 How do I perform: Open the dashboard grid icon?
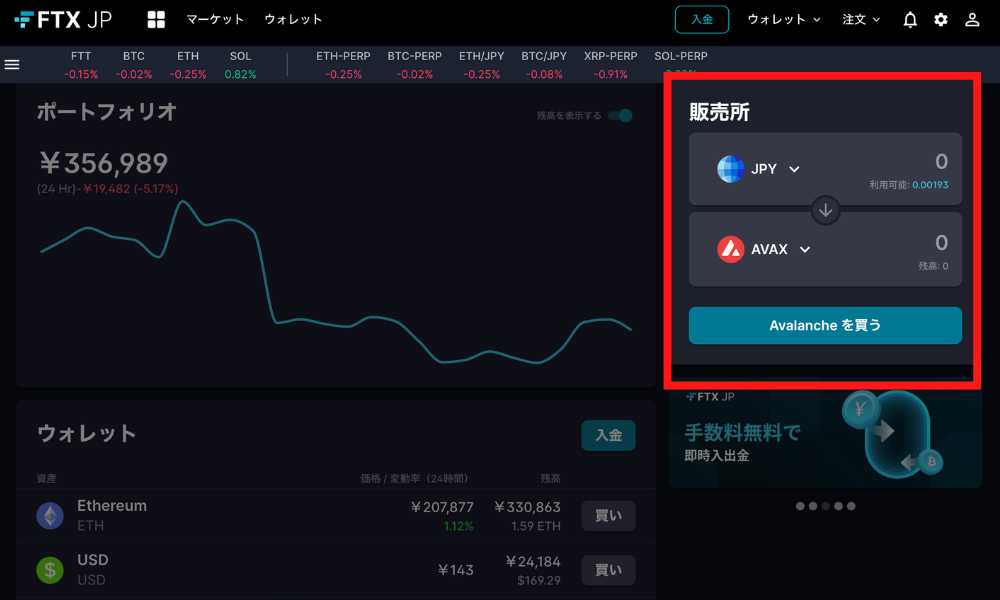pos(156,20)
